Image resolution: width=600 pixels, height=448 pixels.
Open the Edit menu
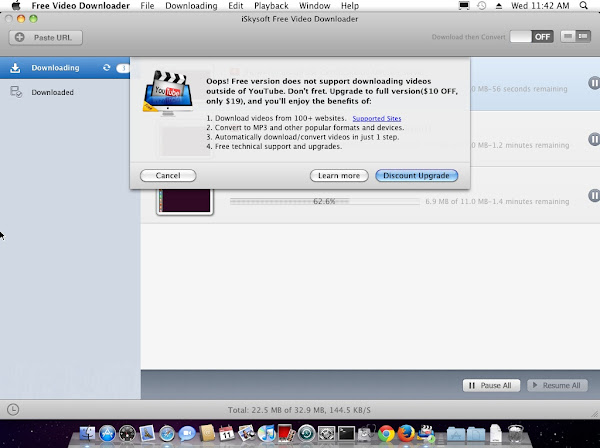(236, 6)
